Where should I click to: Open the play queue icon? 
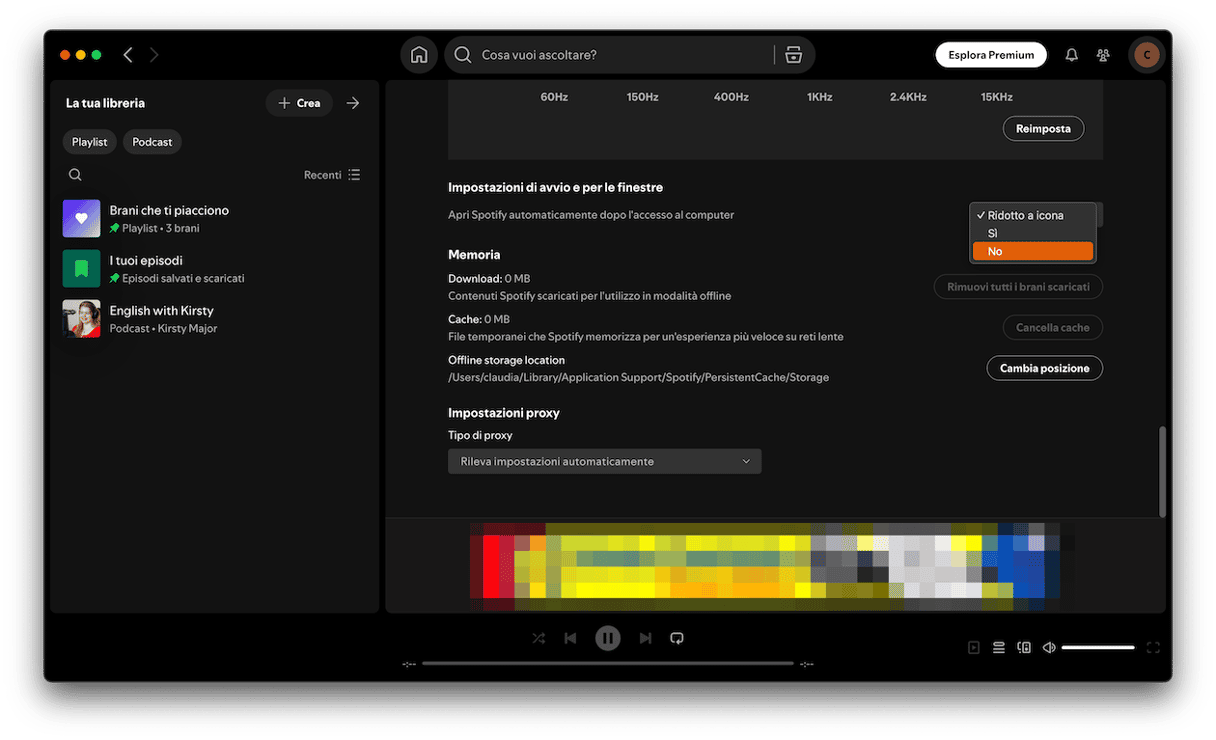999,648
